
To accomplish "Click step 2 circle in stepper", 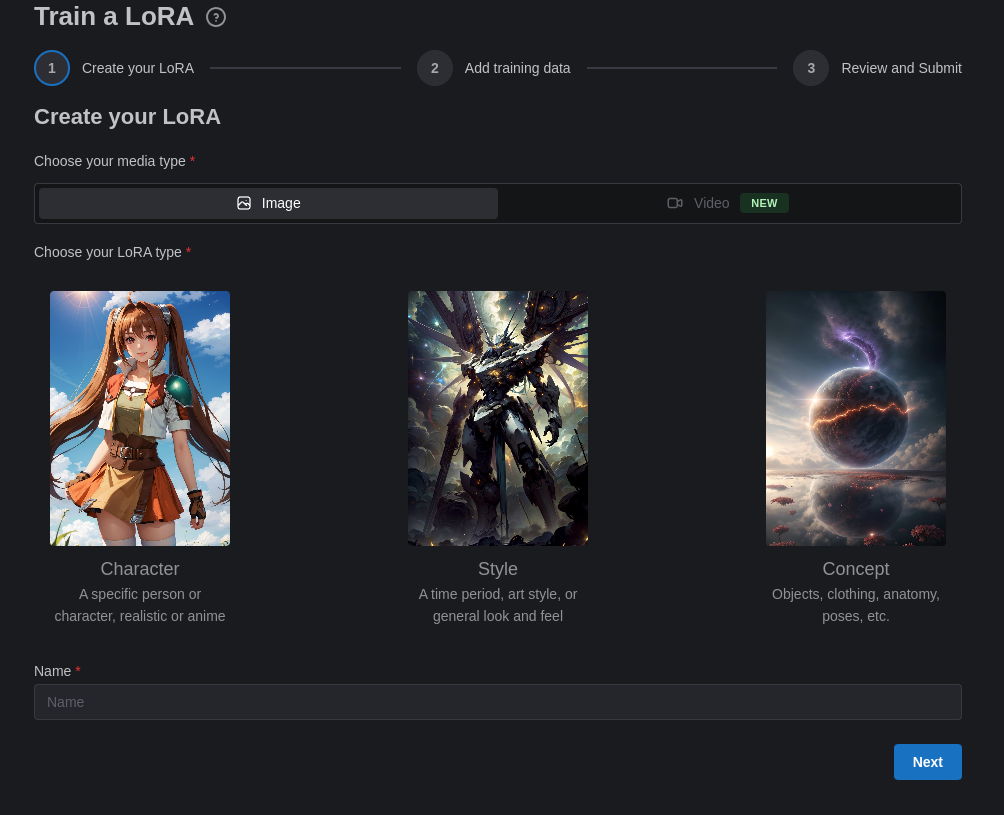I will tap(435, 68).
